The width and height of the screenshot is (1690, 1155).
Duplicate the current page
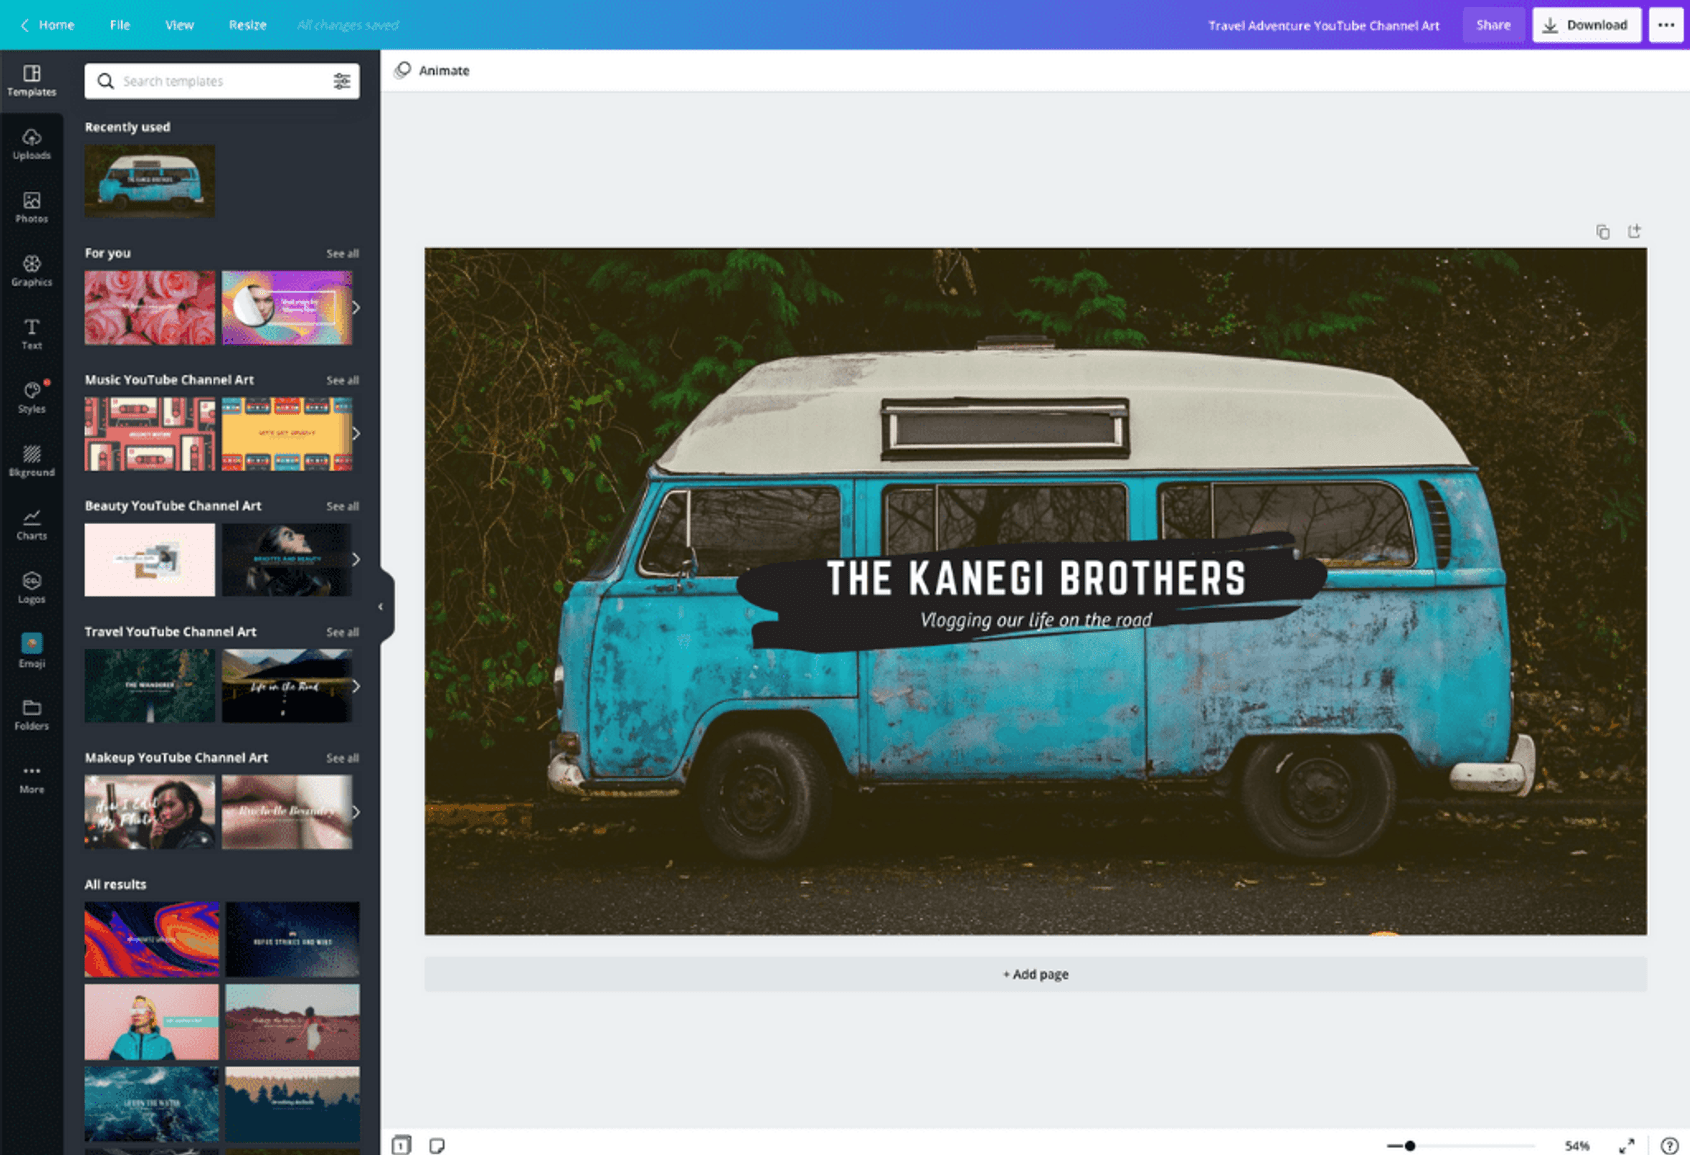[x=1603, y=231]
